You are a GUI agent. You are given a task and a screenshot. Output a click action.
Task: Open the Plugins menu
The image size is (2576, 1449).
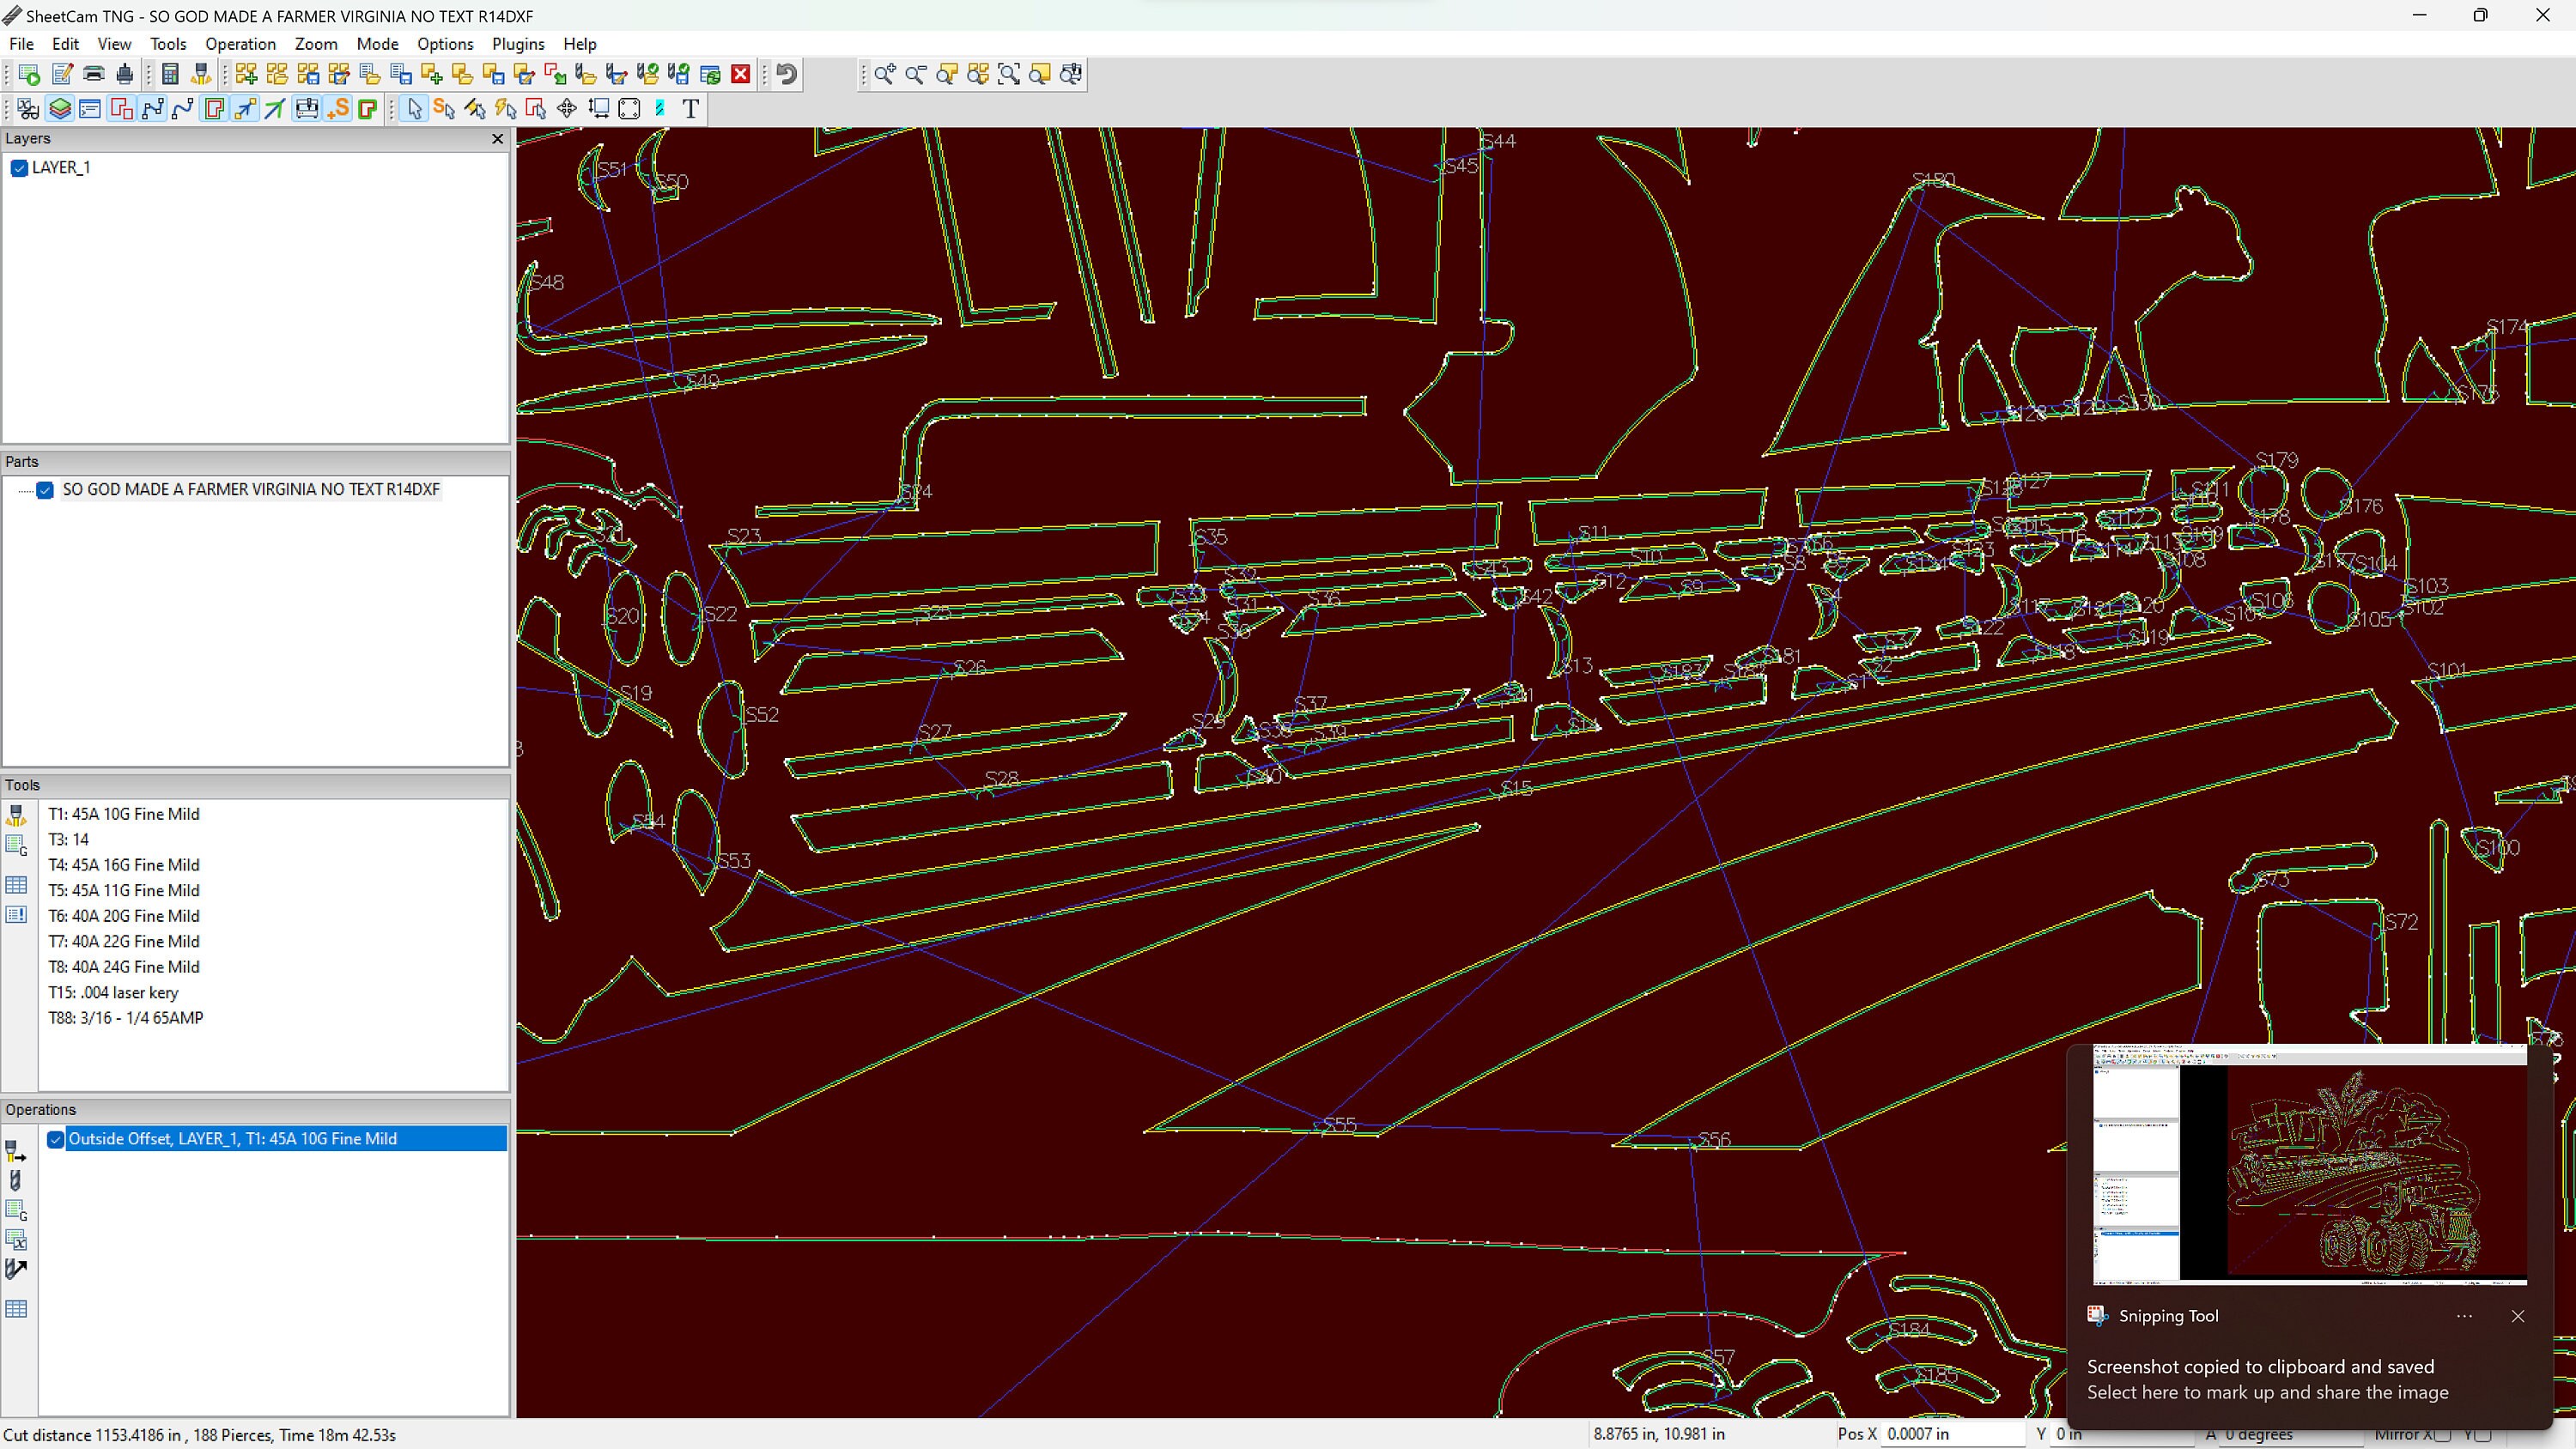click(518, 44)
